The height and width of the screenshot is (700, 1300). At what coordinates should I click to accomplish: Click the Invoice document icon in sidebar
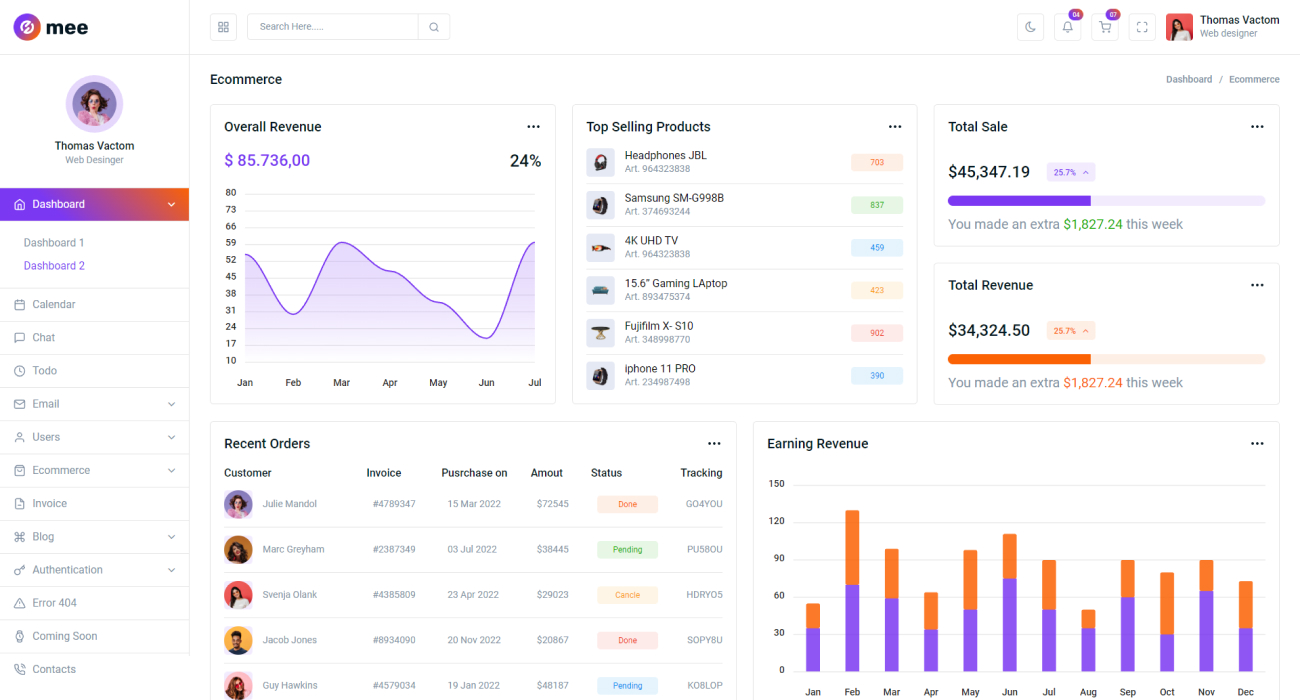coord(19,504)
